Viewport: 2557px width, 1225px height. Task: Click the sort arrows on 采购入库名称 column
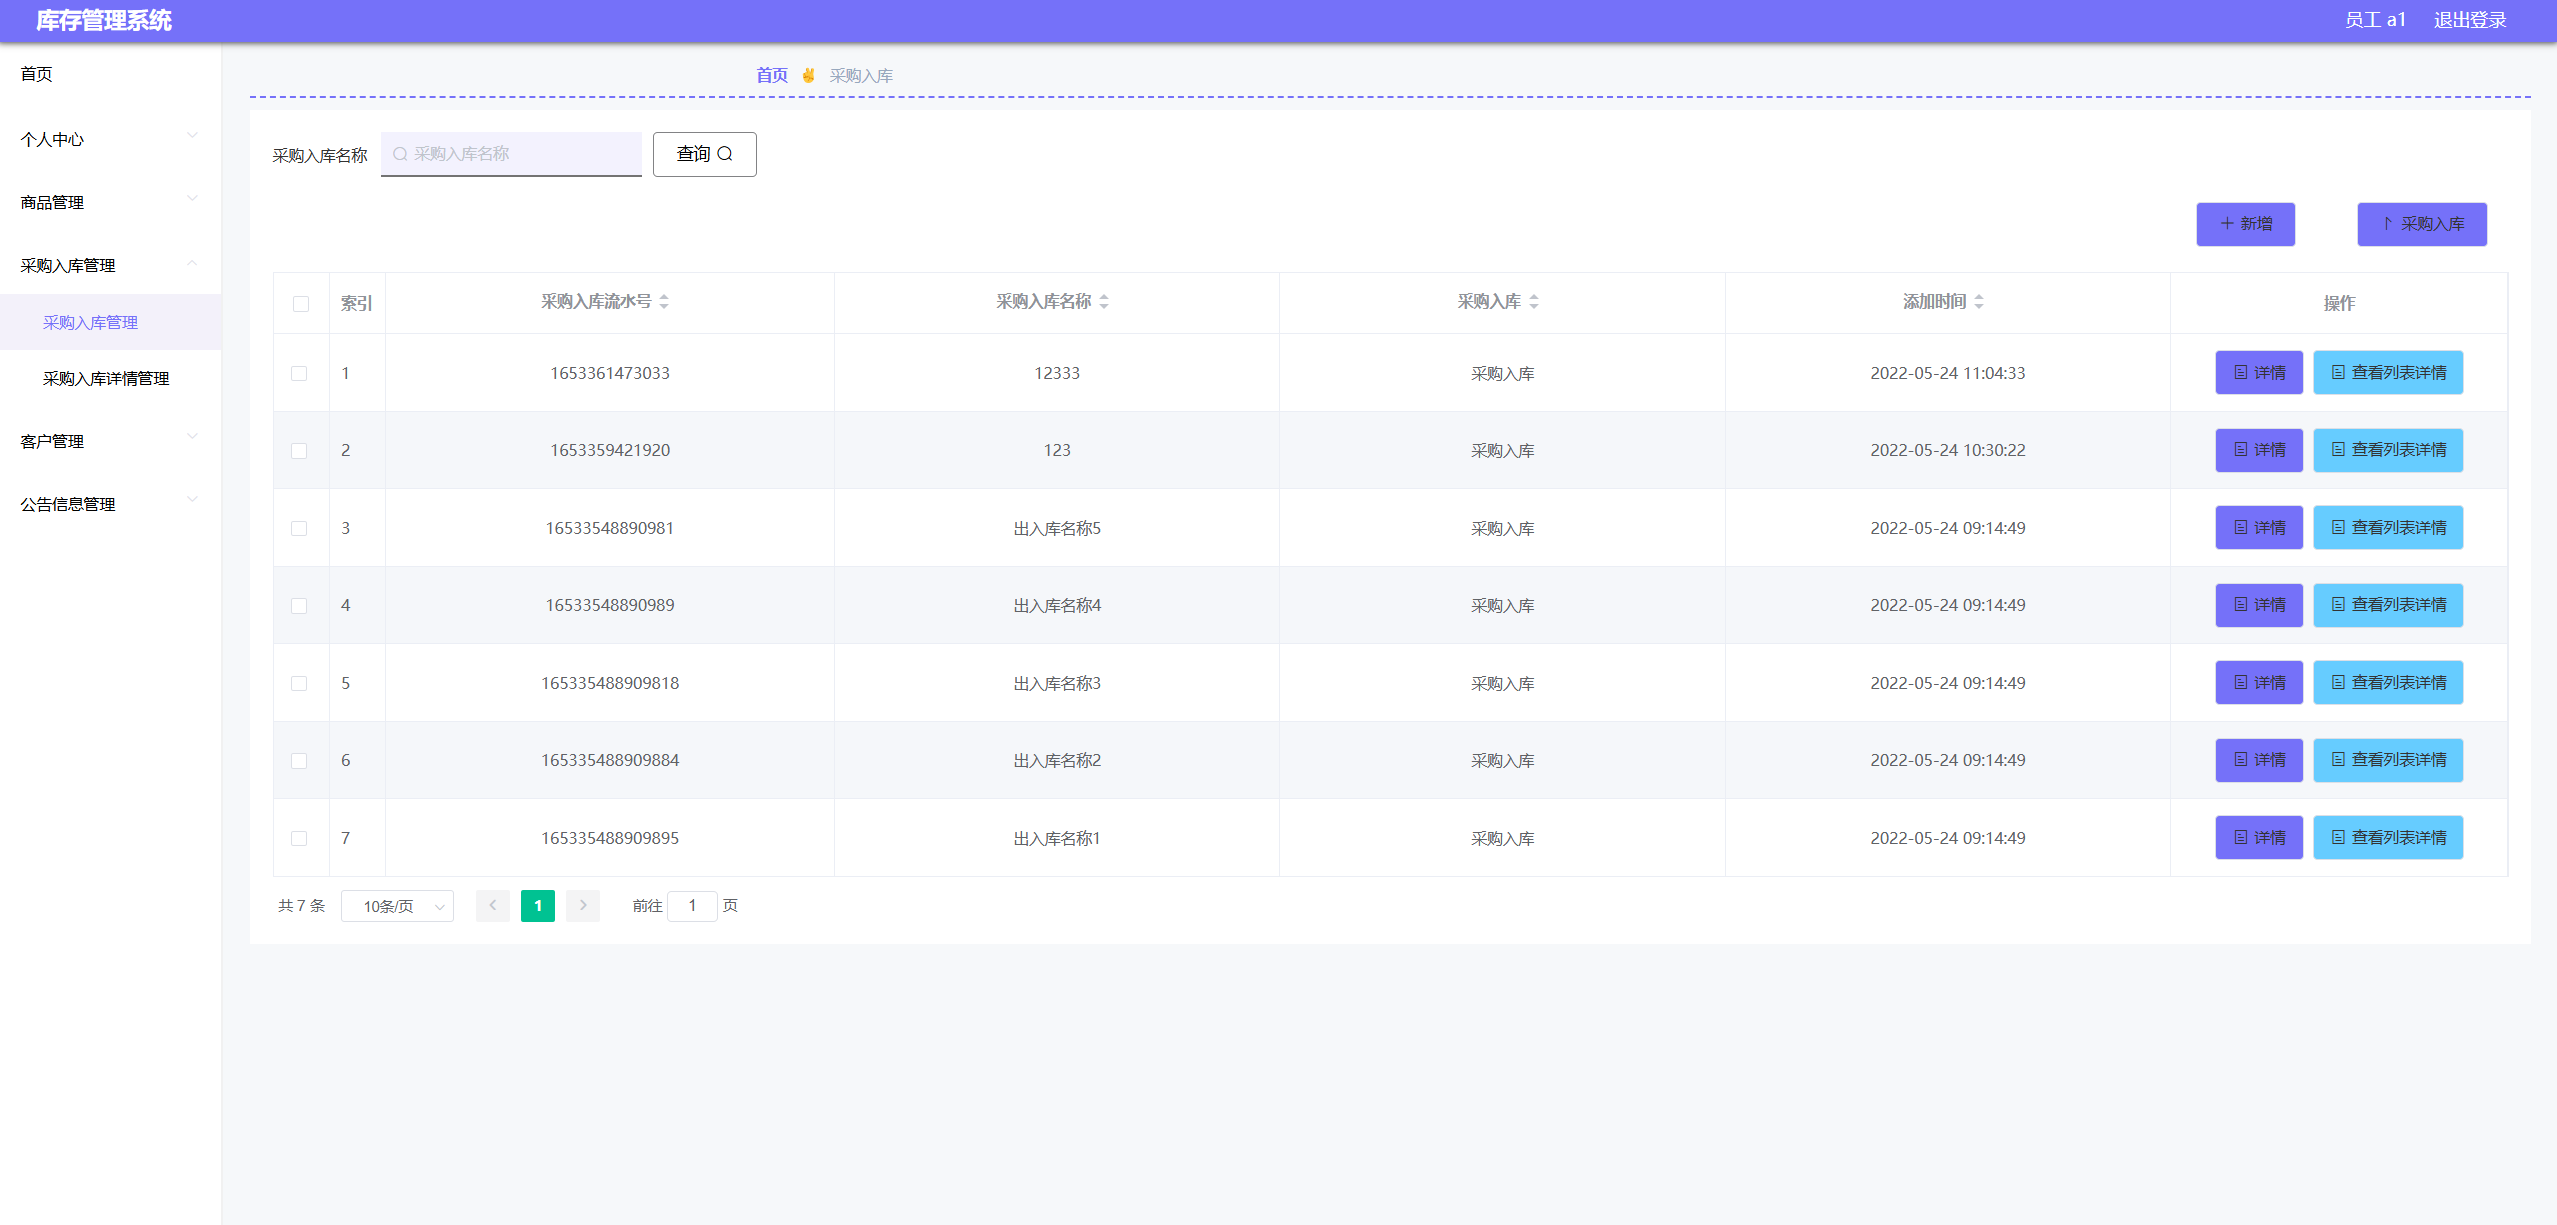[x=1104, y=302]
